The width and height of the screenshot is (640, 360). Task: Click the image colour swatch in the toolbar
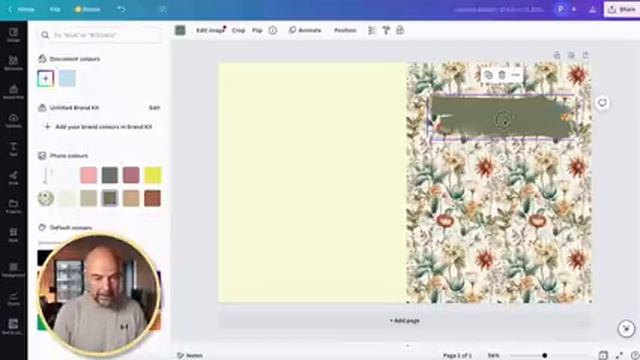click(x=180, y=30)
